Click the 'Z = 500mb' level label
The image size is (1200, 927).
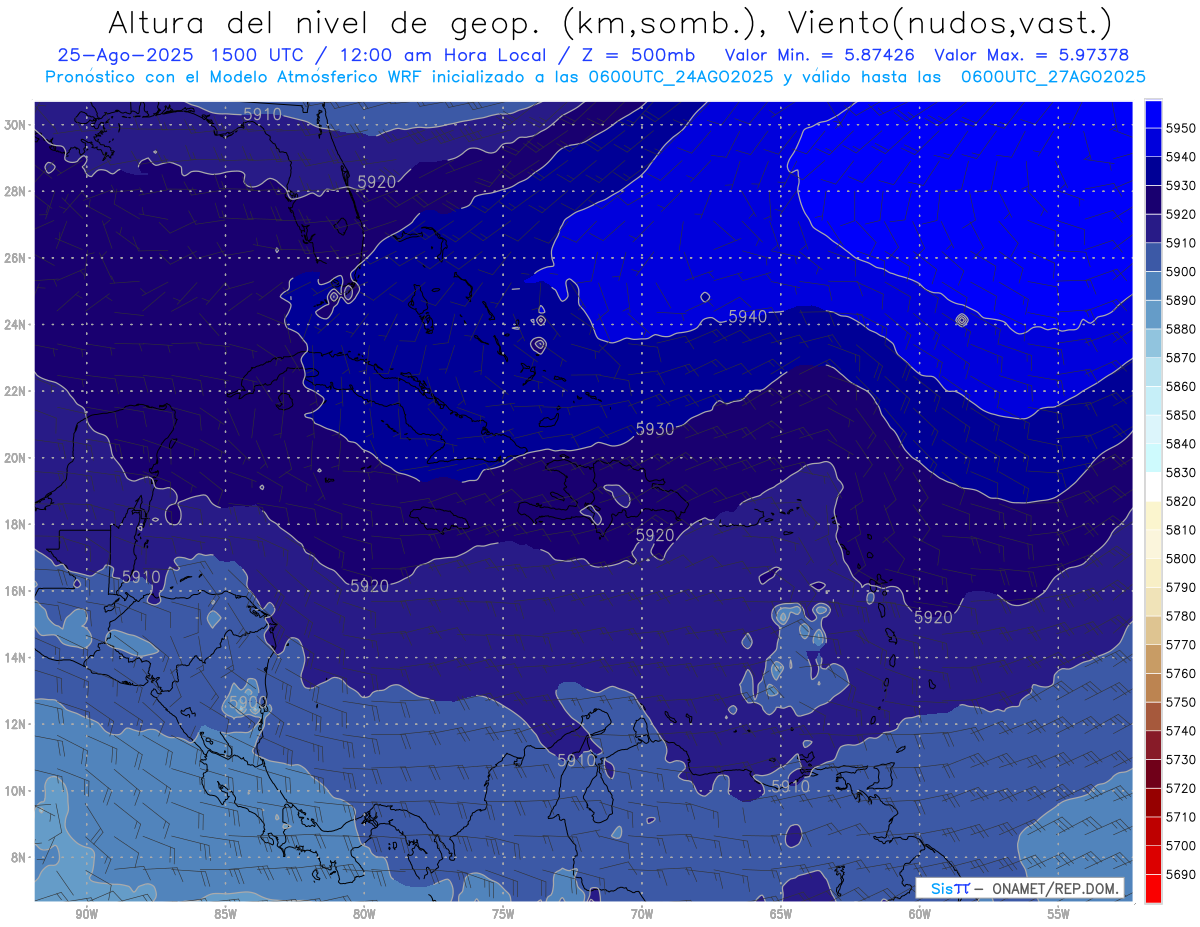637,56
